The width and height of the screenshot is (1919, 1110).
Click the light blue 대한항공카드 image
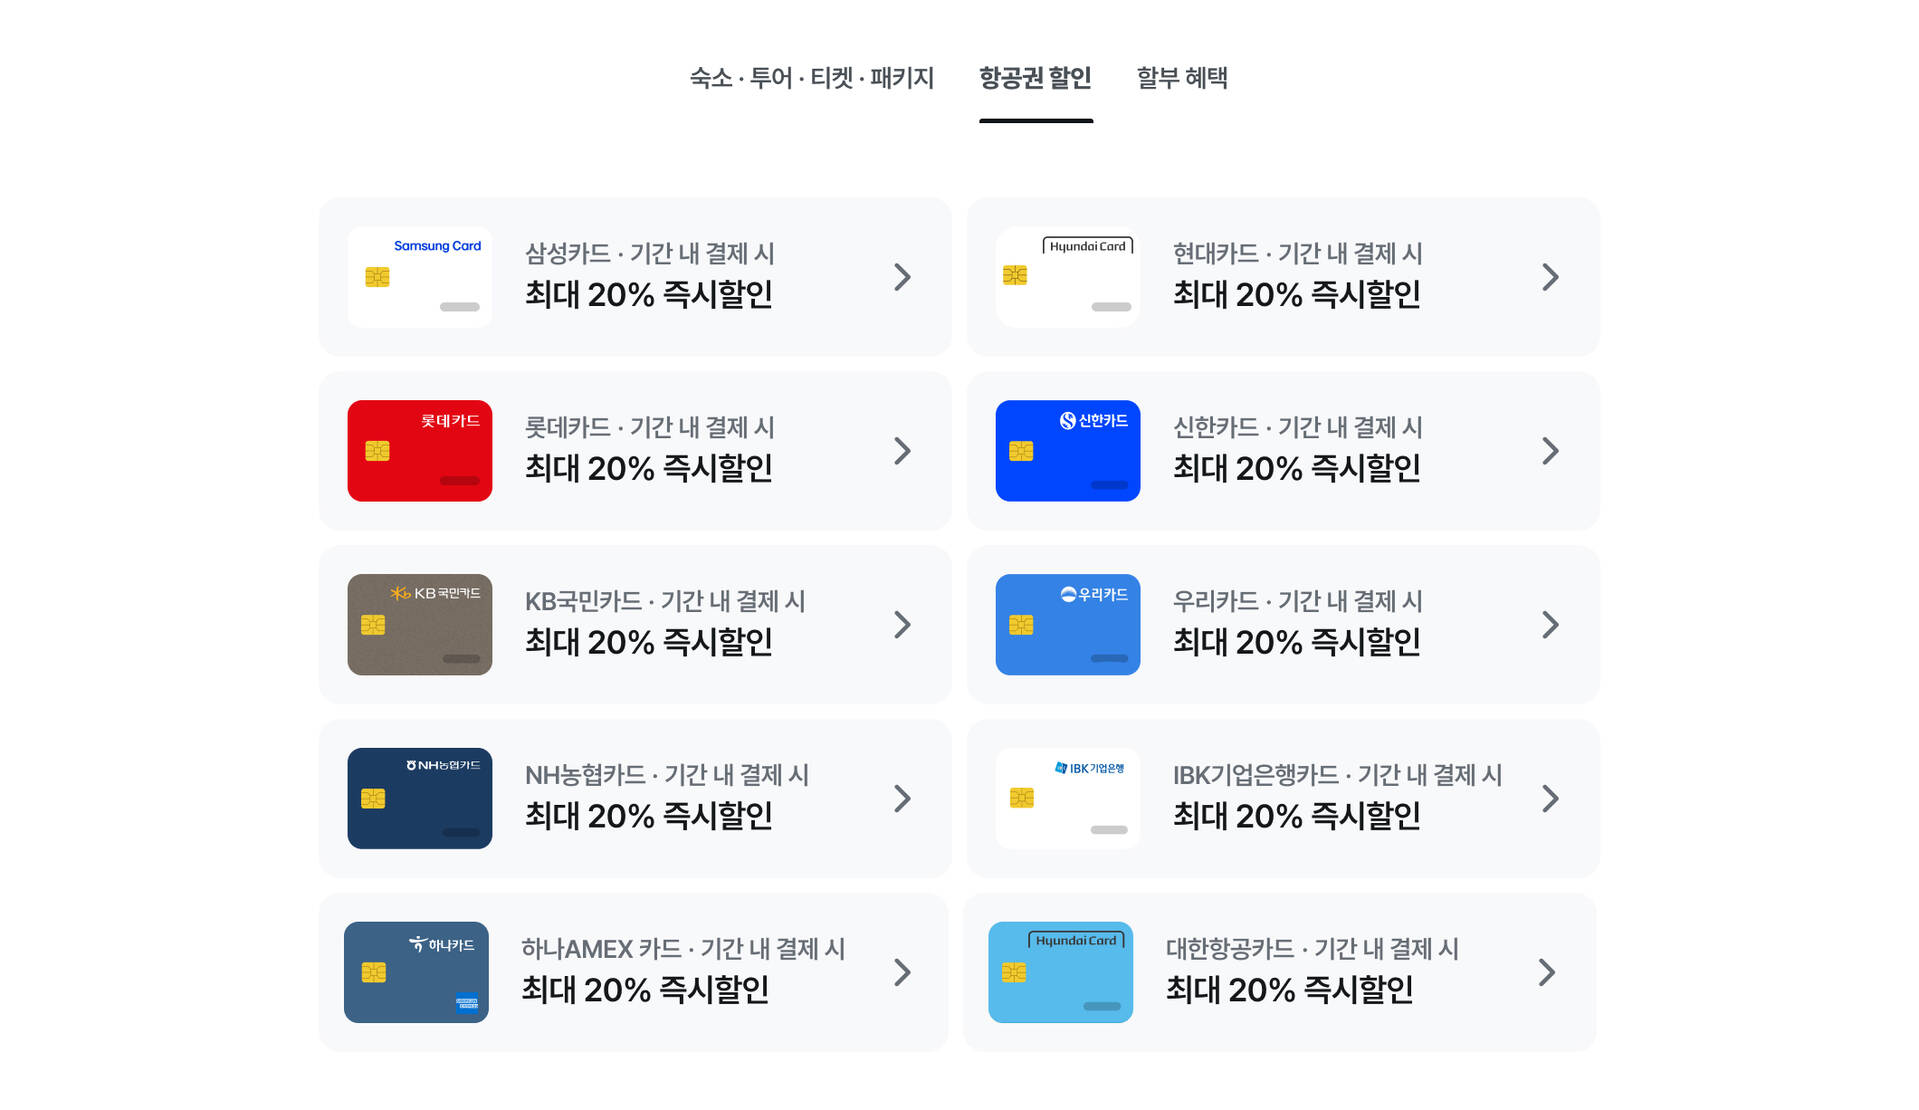1060,972
